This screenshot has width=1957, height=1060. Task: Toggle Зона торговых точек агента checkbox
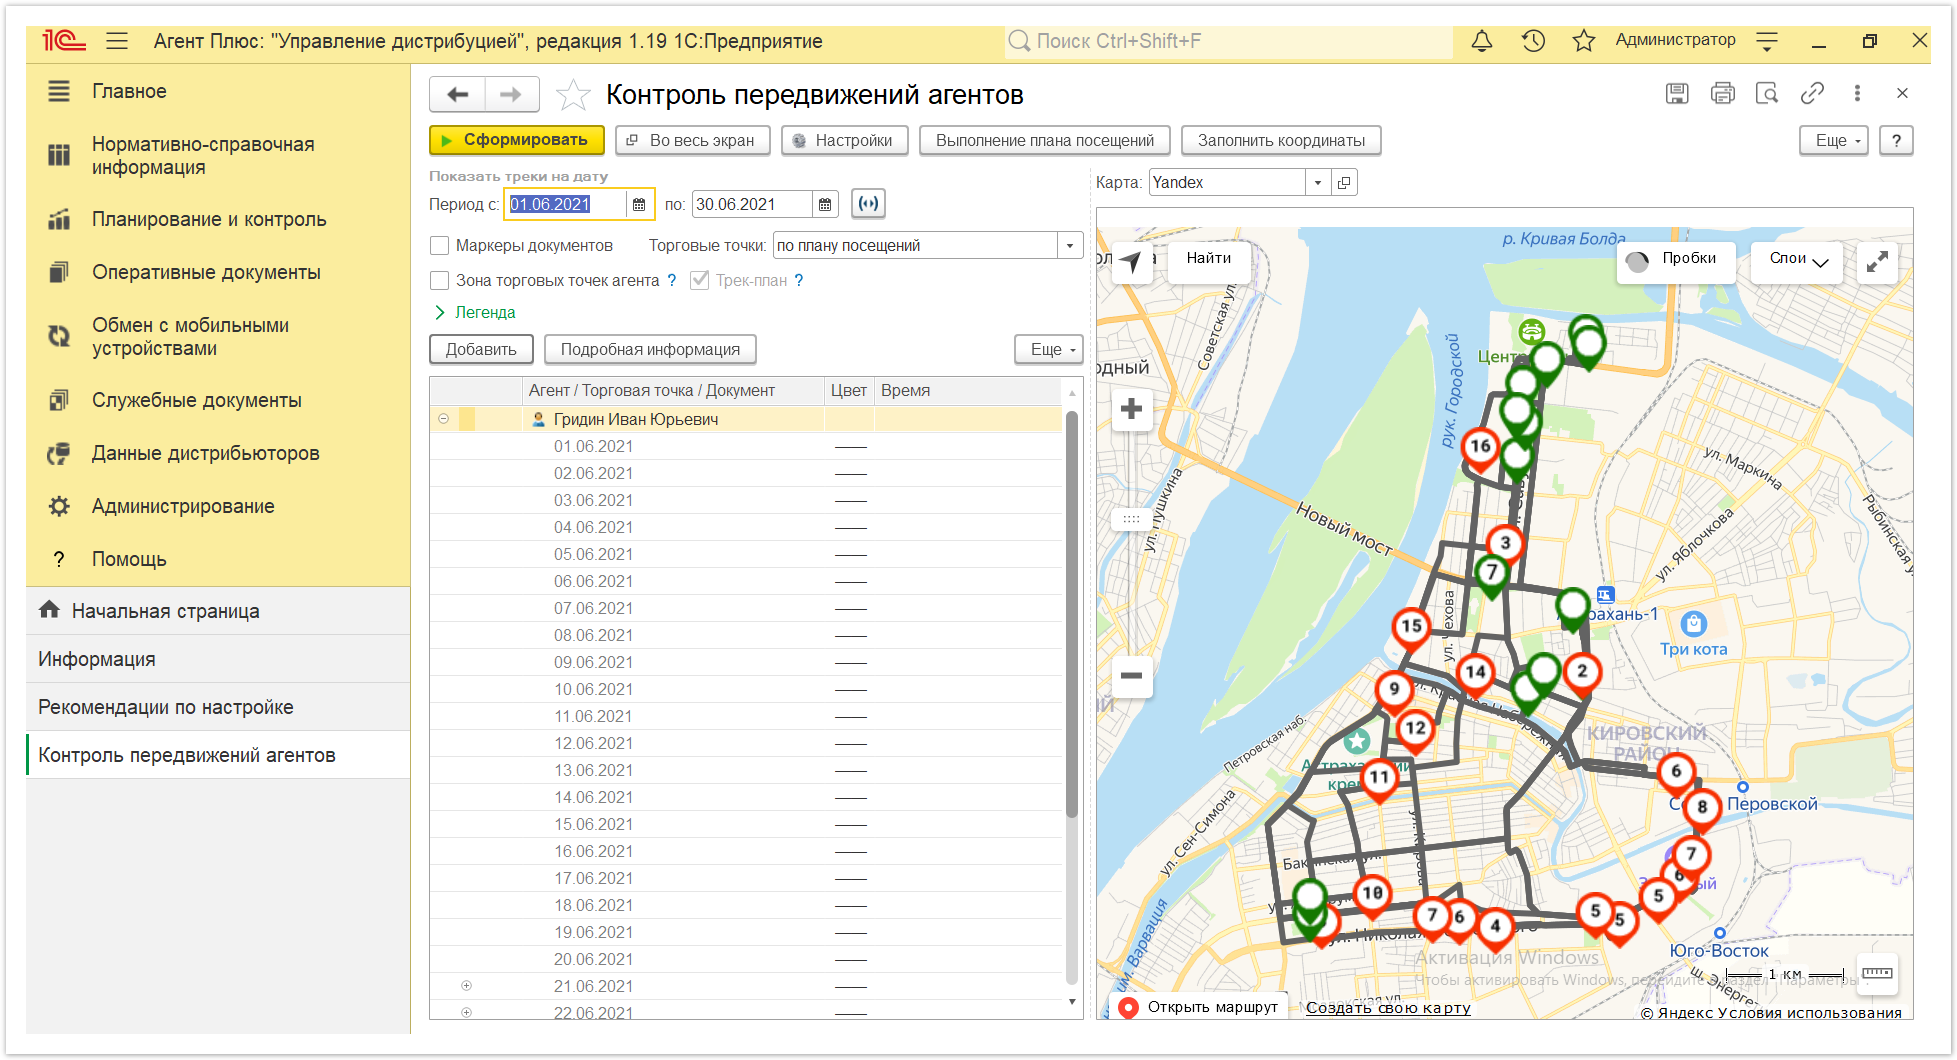click(x=439, y=280)
